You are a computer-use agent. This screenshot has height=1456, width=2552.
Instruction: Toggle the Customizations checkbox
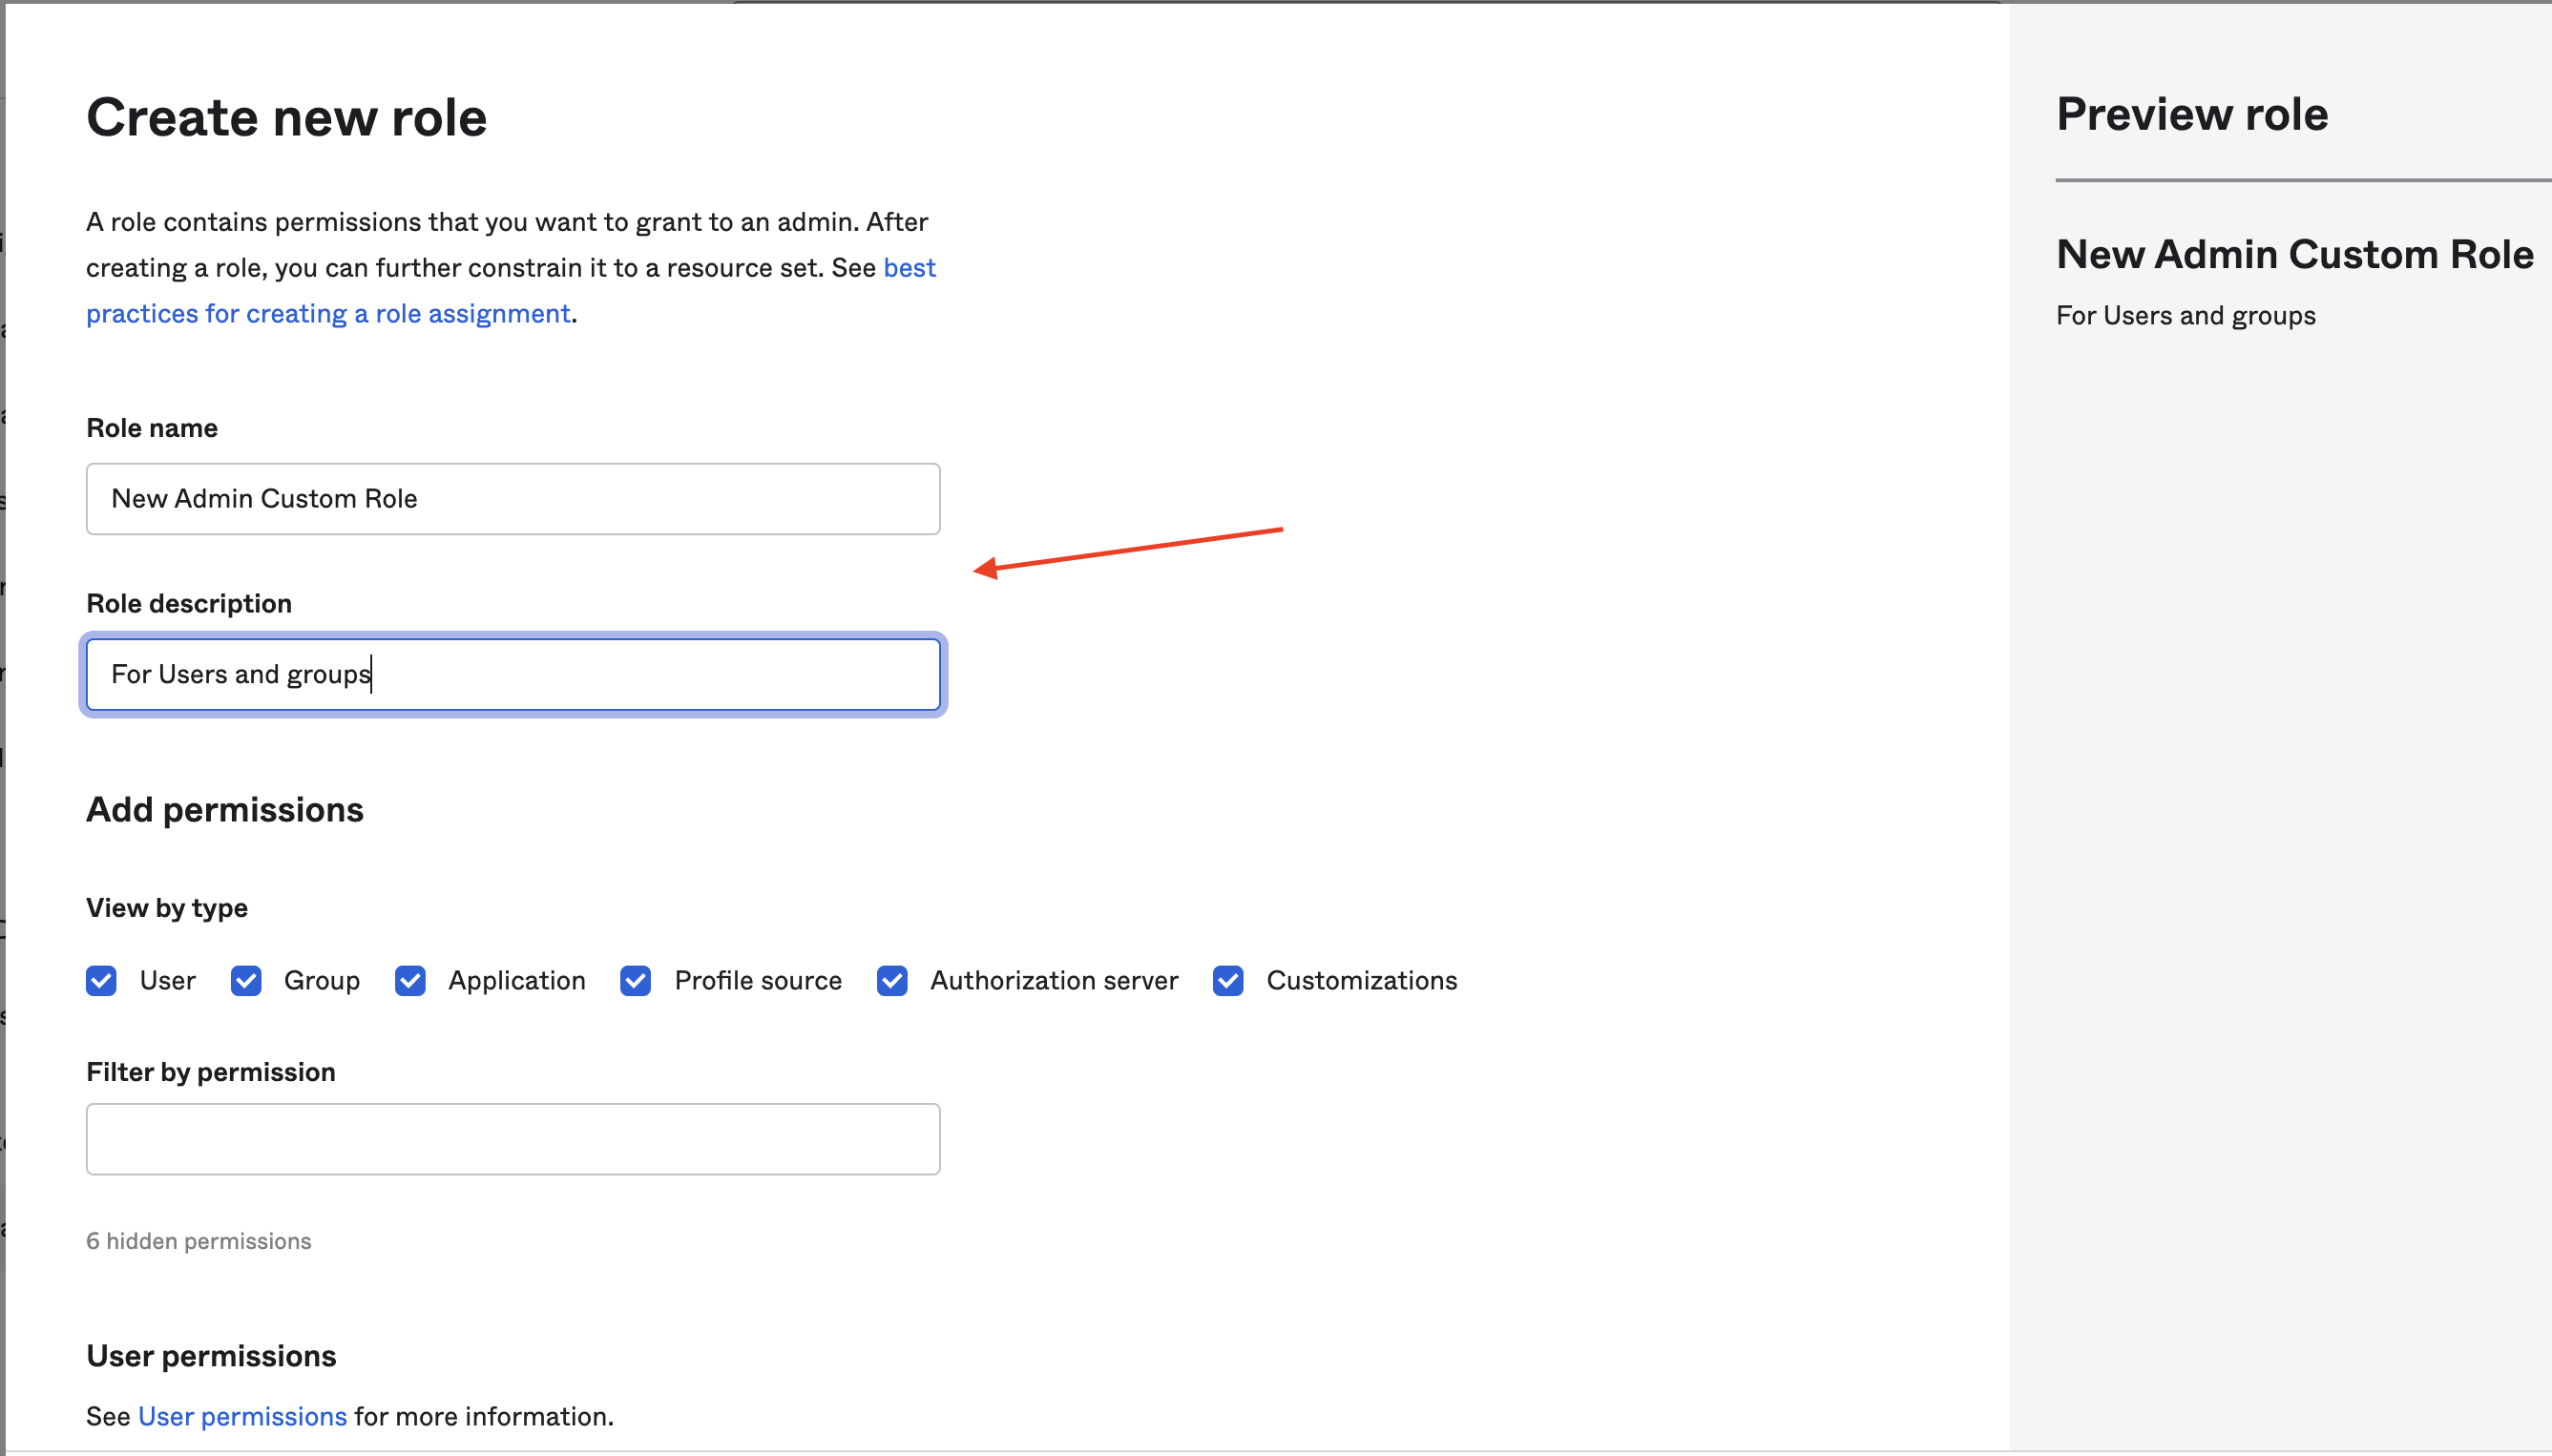1228,981
